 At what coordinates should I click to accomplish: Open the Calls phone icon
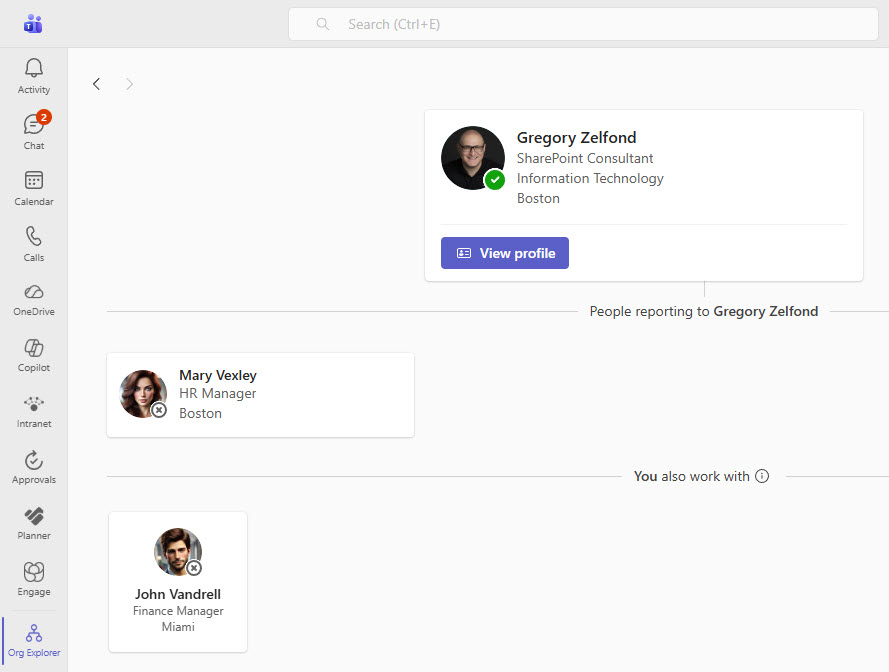coord(34,244)
